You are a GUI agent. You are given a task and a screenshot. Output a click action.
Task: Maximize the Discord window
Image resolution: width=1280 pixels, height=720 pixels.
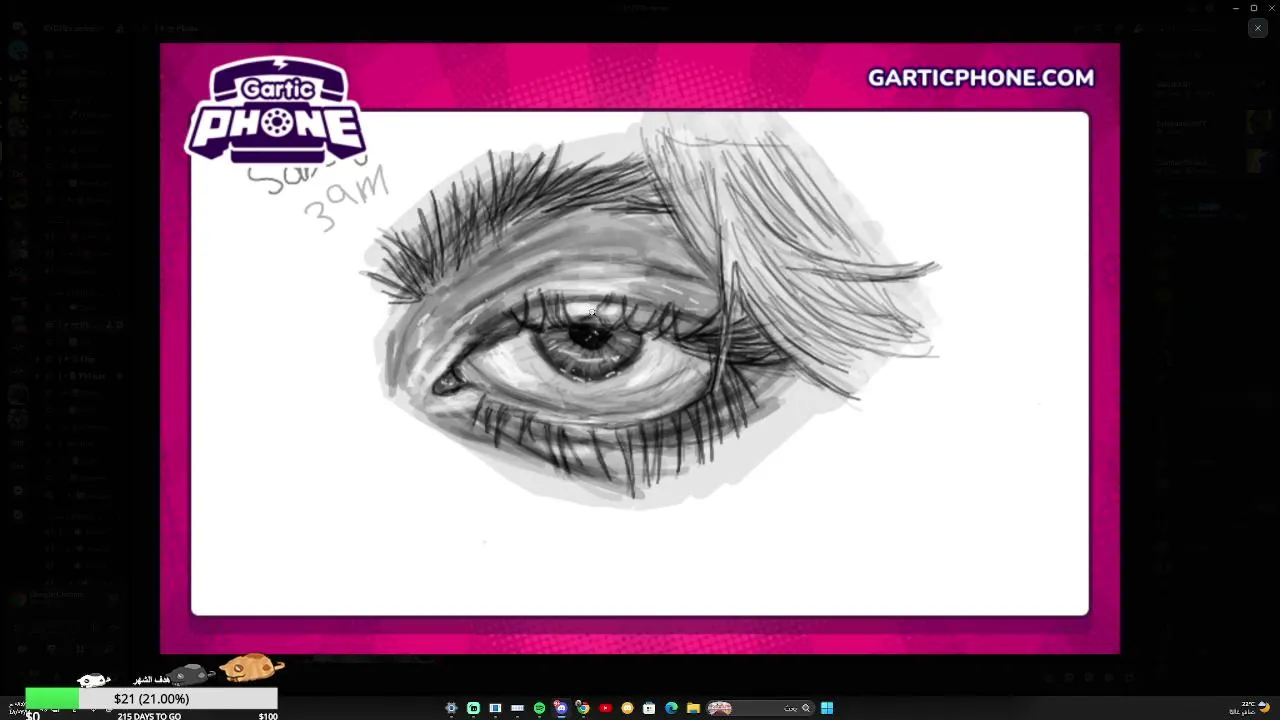[x=1254, y=8]
